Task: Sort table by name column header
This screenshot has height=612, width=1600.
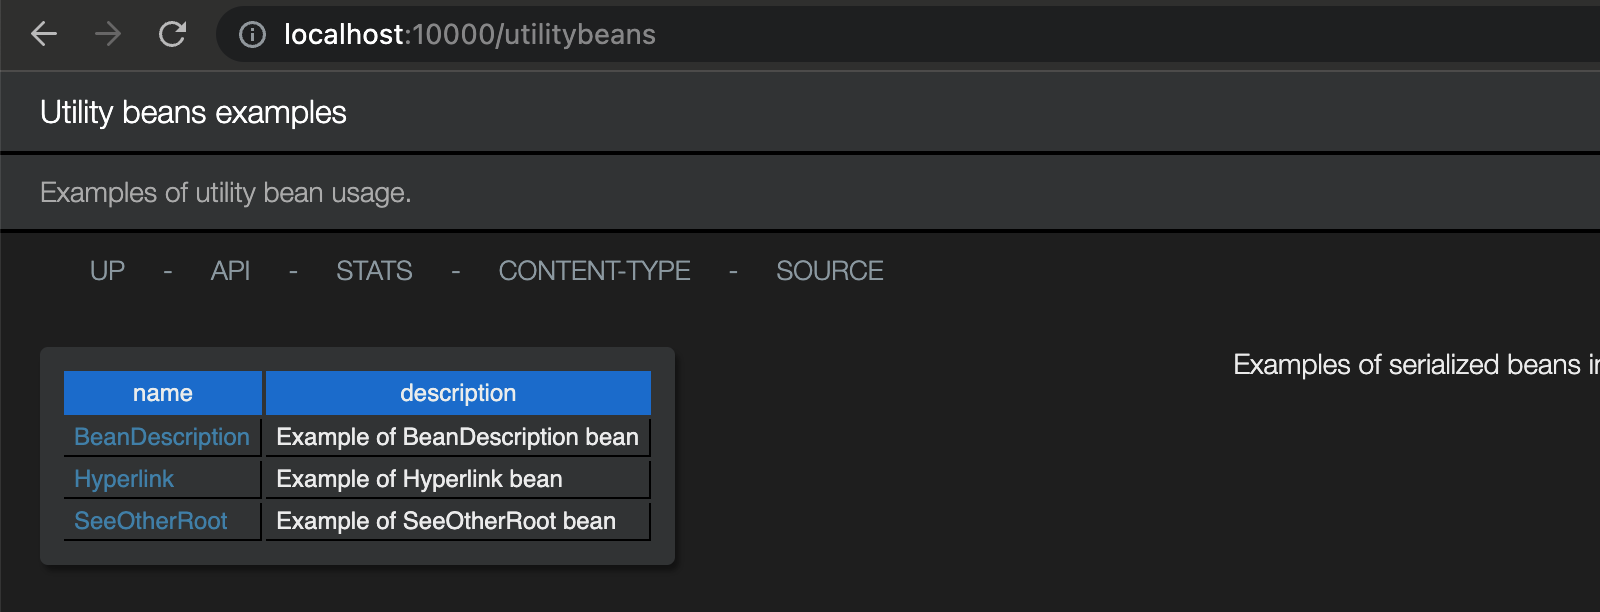Action: point(161,393)
